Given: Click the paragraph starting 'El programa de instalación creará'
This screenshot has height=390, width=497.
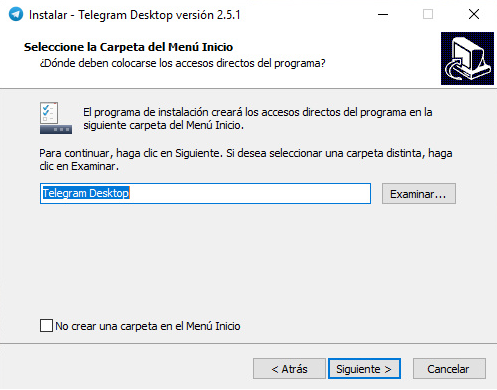Looking at the screenshot, I should (x=258, y=119).
